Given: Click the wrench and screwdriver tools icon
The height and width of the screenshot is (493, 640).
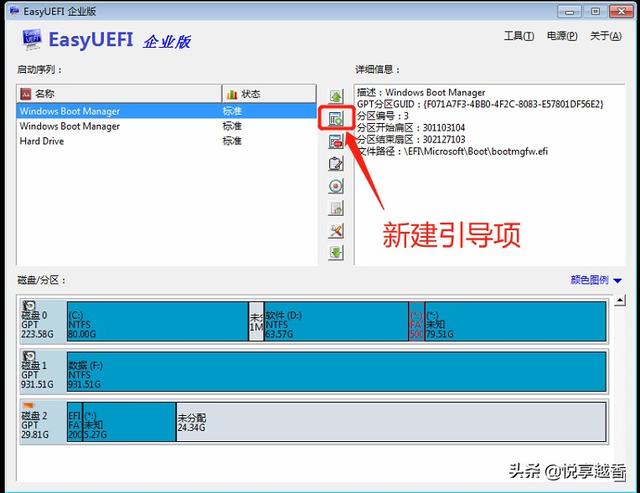Looking at the screenshot, I should coord(336,231).
